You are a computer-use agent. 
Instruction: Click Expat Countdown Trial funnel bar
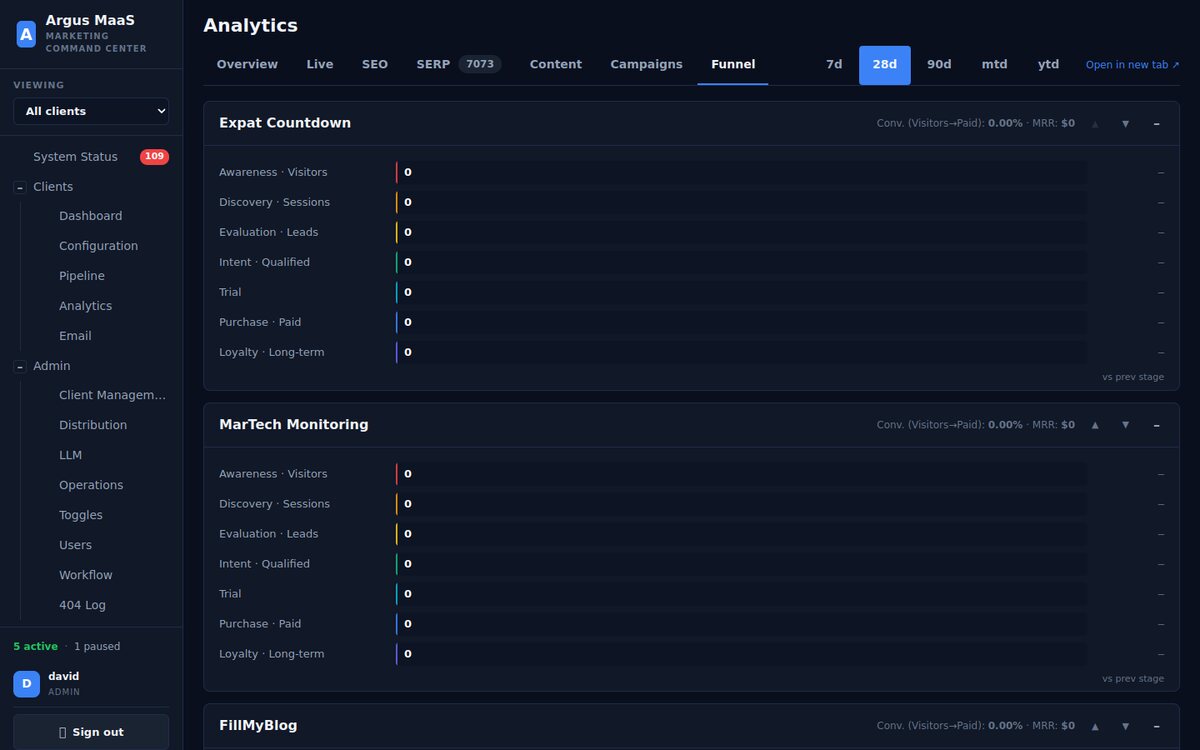click(x=741, y=293)
